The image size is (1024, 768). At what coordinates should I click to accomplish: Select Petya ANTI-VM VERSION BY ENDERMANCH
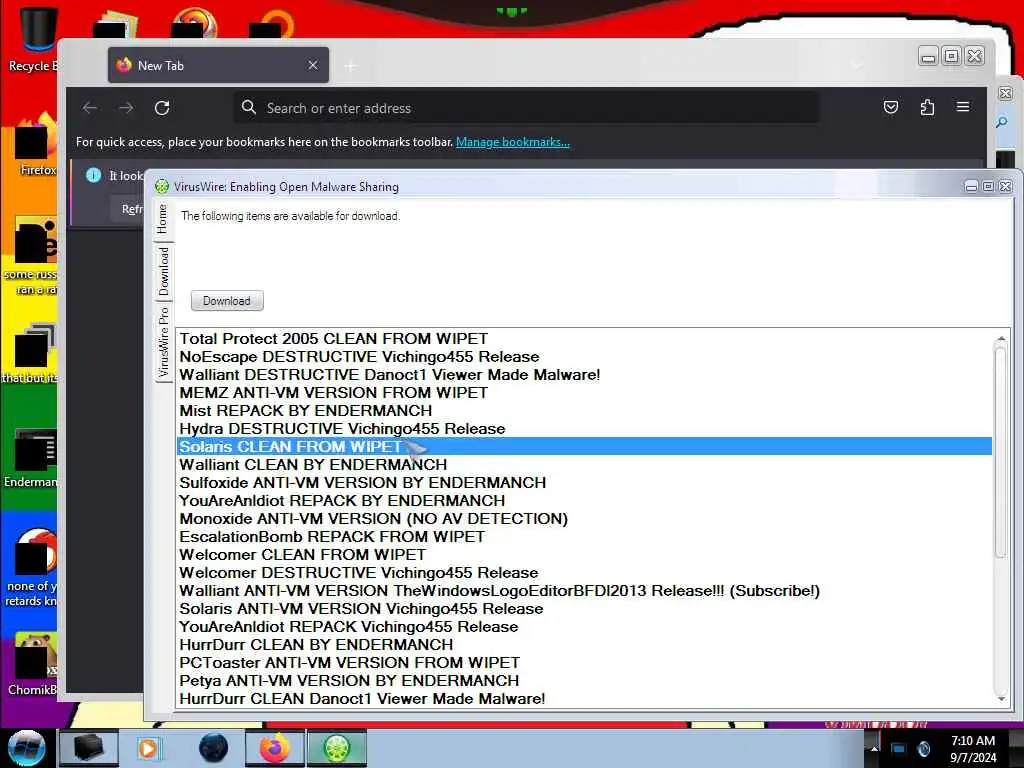tap(584, 680)
